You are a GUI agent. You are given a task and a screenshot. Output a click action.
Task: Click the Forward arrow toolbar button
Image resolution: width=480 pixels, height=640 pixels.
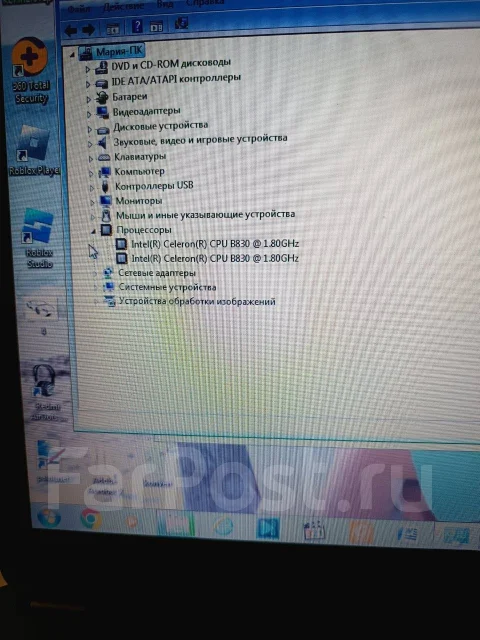click(89, 30)
